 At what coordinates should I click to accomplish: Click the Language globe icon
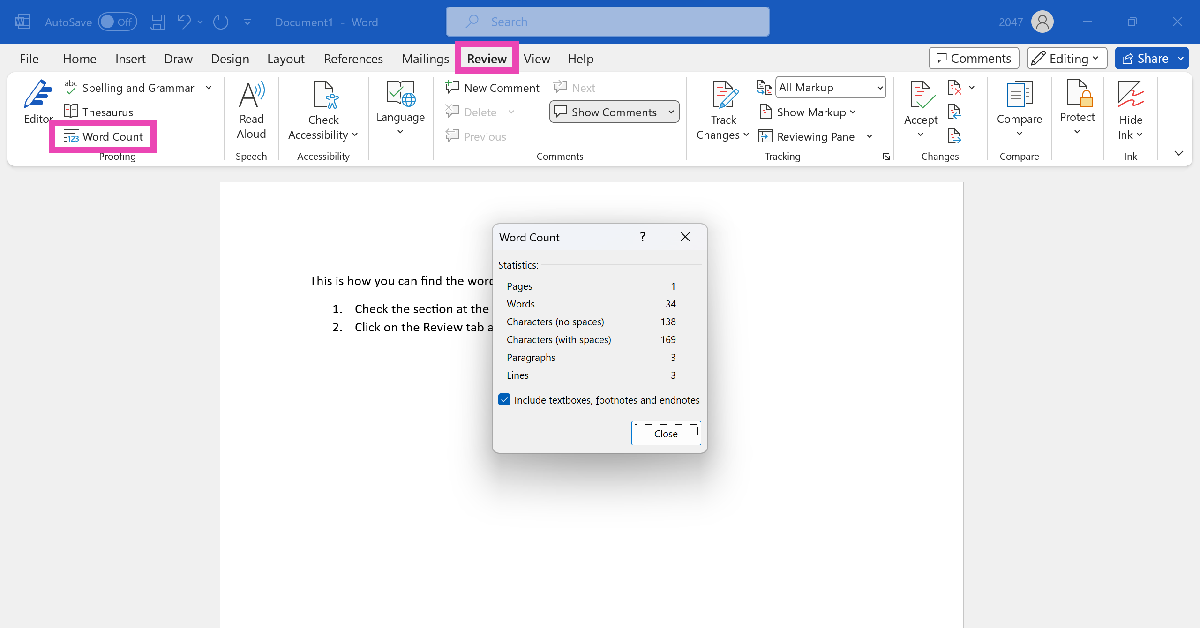400,96
